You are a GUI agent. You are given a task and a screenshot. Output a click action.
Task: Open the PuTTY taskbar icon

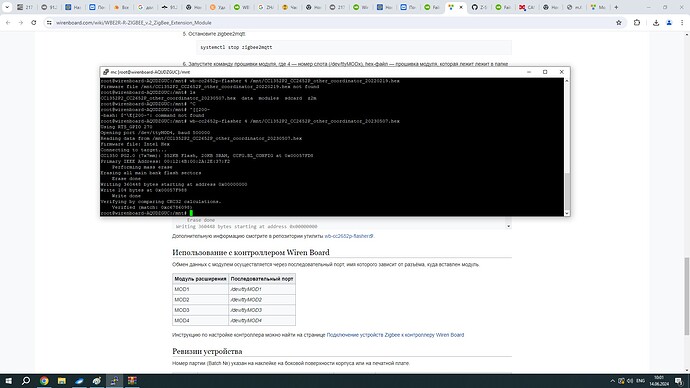click(114, 381)
